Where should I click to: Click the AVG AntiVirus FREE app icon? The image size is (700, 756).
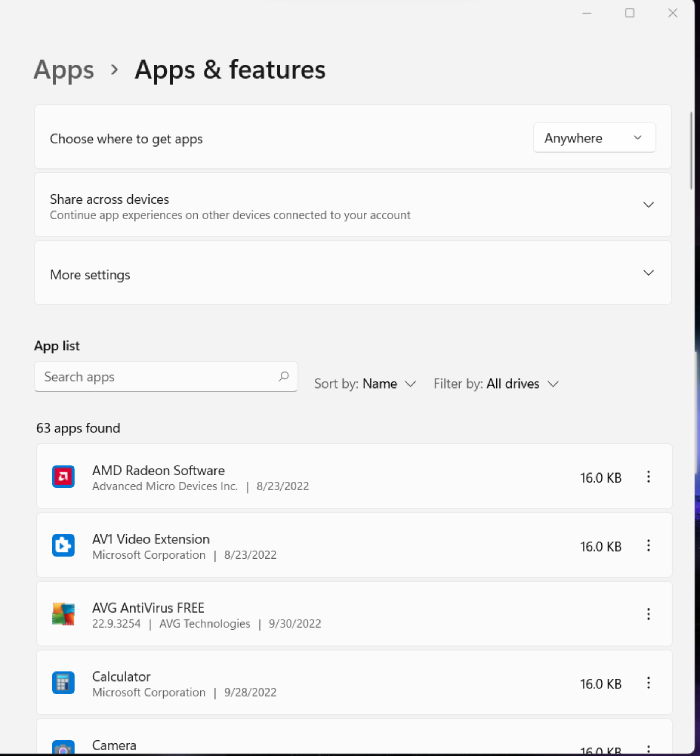63,614
